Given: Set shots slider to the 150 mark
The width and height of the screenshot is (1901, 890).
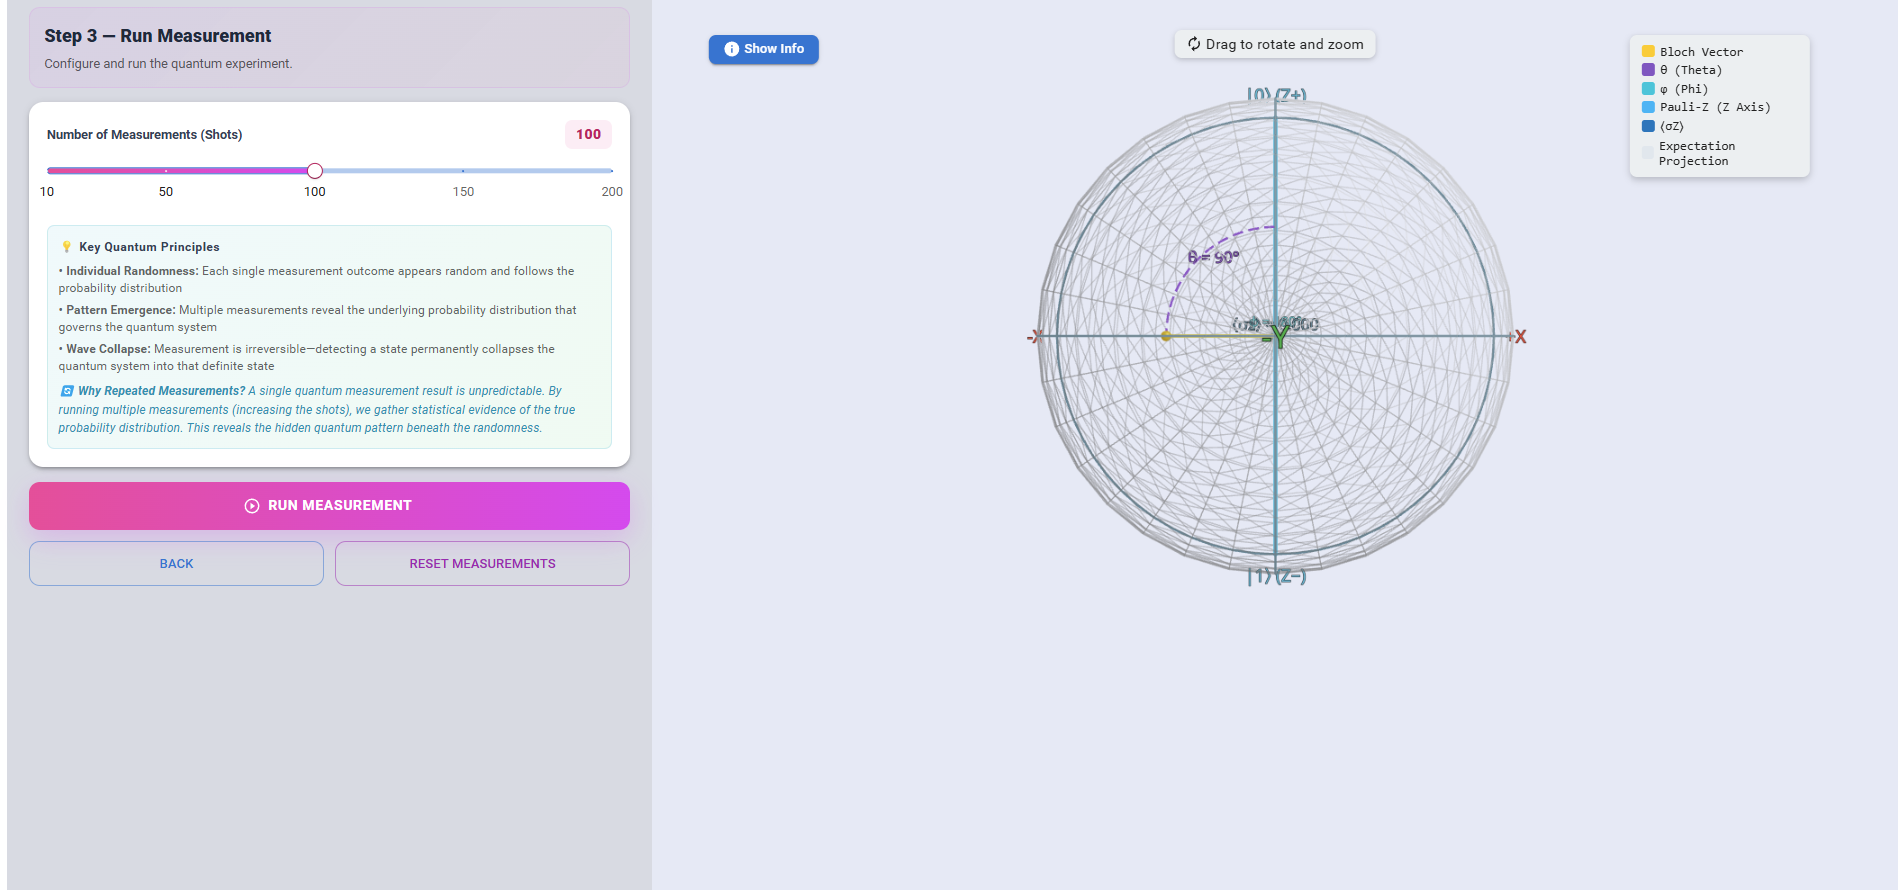Looking at the screenshot, I should pyautogui.click(x=463, y=171).
